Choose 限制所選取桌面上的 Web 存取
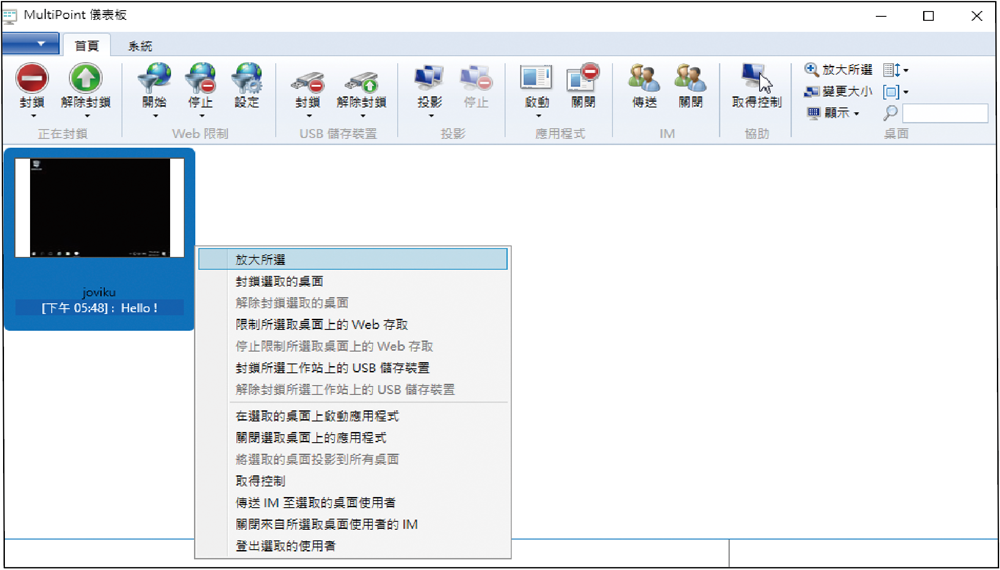This screenshot has height=570, width=1000. [353, 325]
